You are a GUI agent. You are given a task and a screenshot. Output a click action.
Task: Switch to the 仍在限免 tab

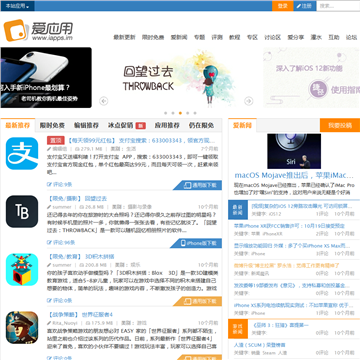[201, 126]
